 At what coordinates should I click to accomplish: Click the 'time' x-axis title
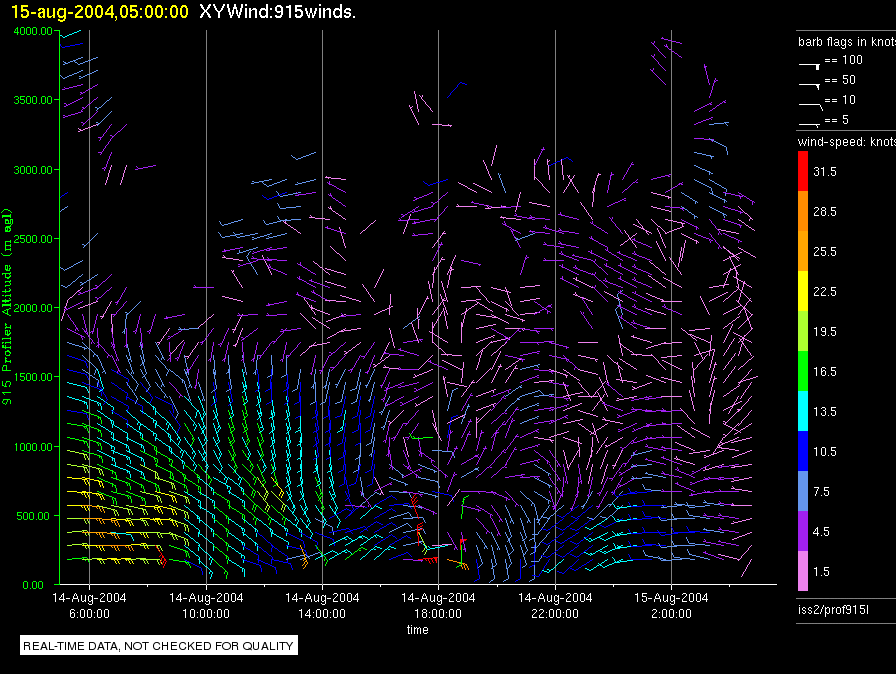[418, 629]
